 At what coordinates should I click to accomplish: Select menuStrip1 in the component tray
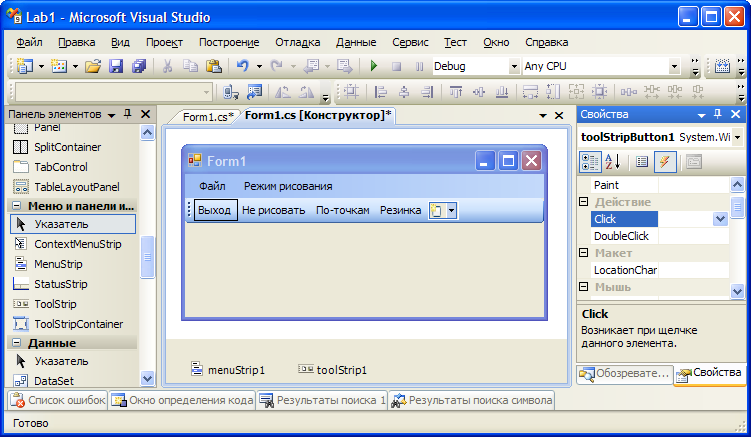[228, 369]
